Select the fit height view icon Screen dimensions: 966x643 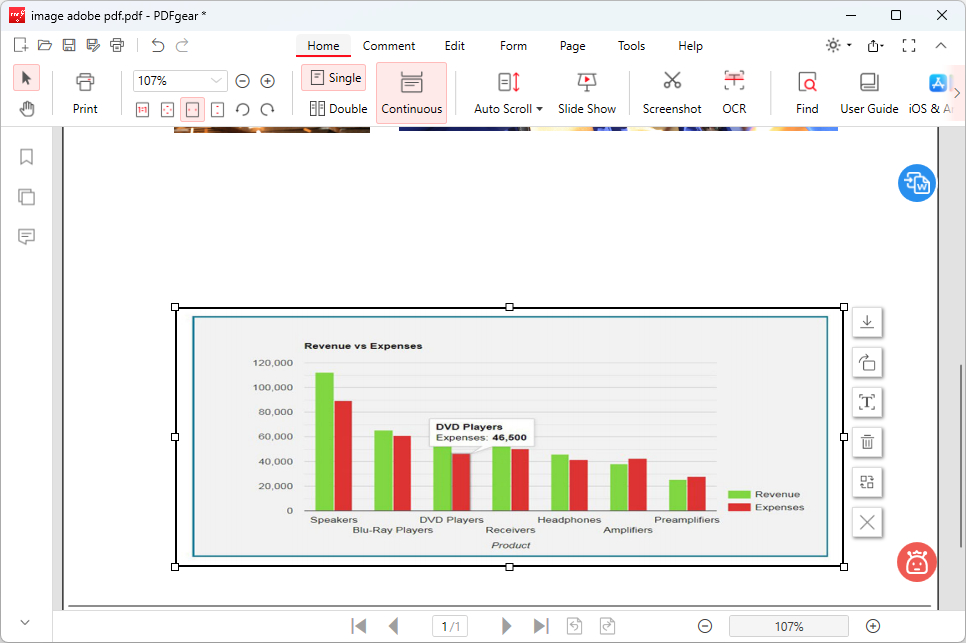click(217, 110)
